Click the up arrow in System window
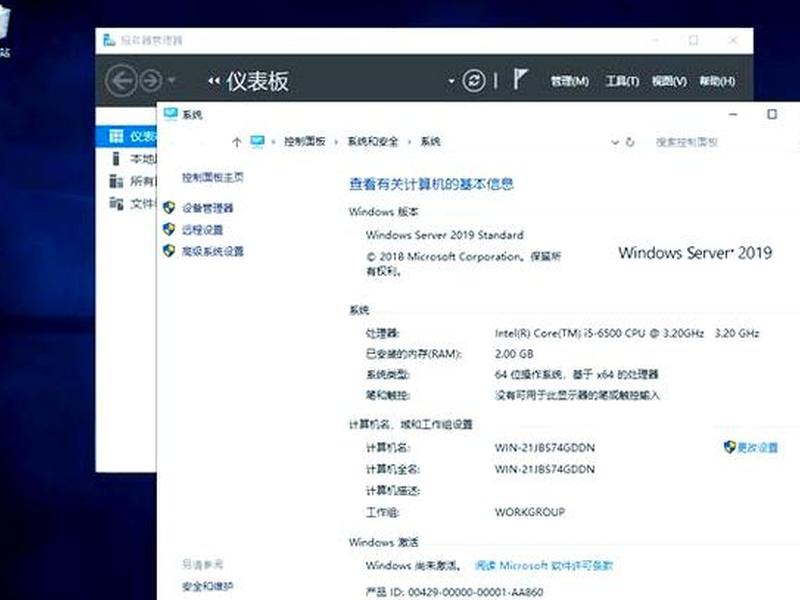Screen dimensions: 800x600 (x=236, y=142)
